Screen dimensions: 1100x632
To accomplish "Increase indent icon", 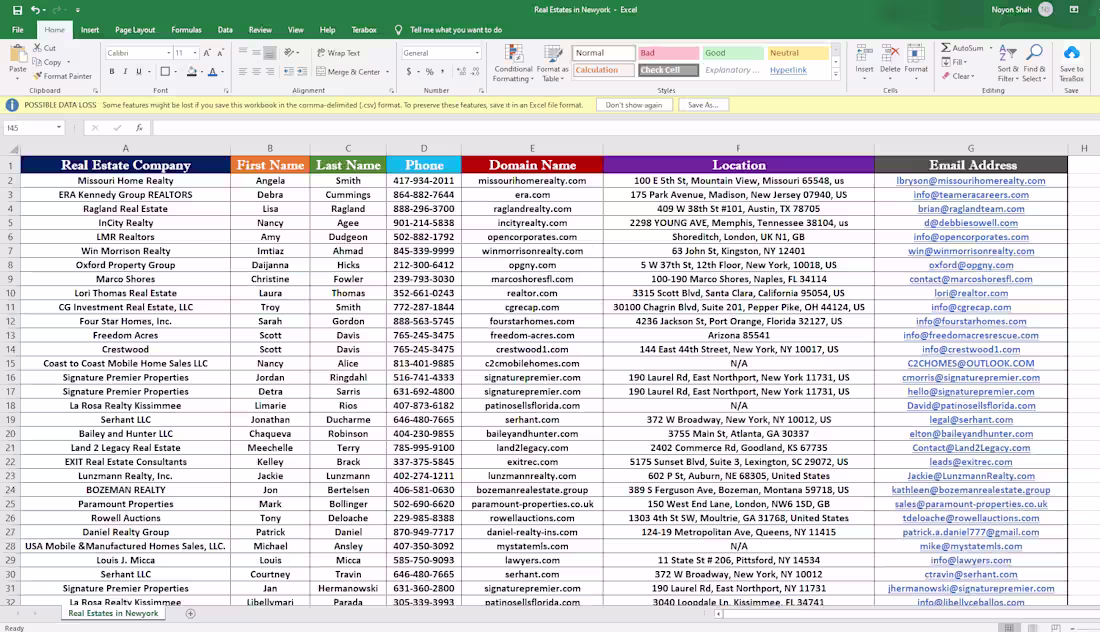I will [302, 72].
